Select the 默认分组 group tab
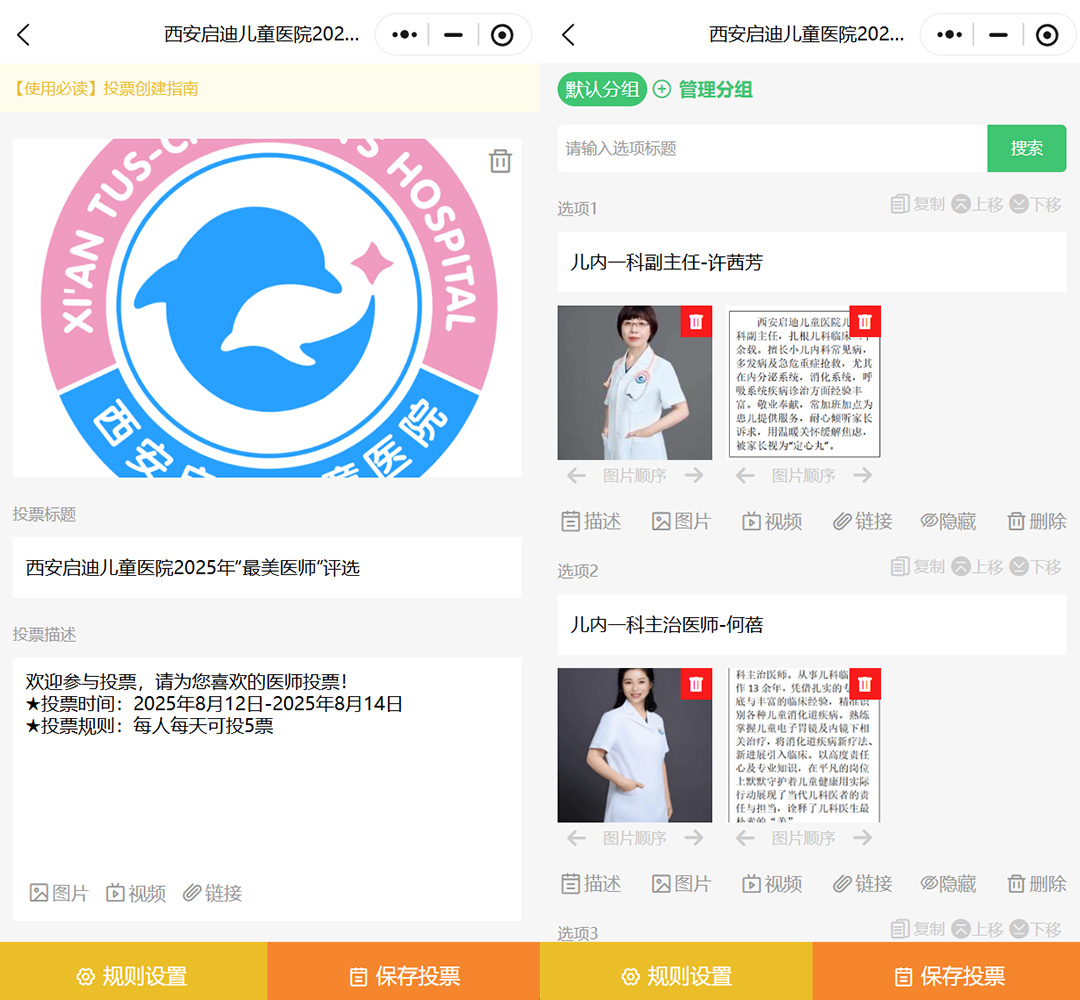The height and width of the screenshot is (1000, 1080). point(602,89)
